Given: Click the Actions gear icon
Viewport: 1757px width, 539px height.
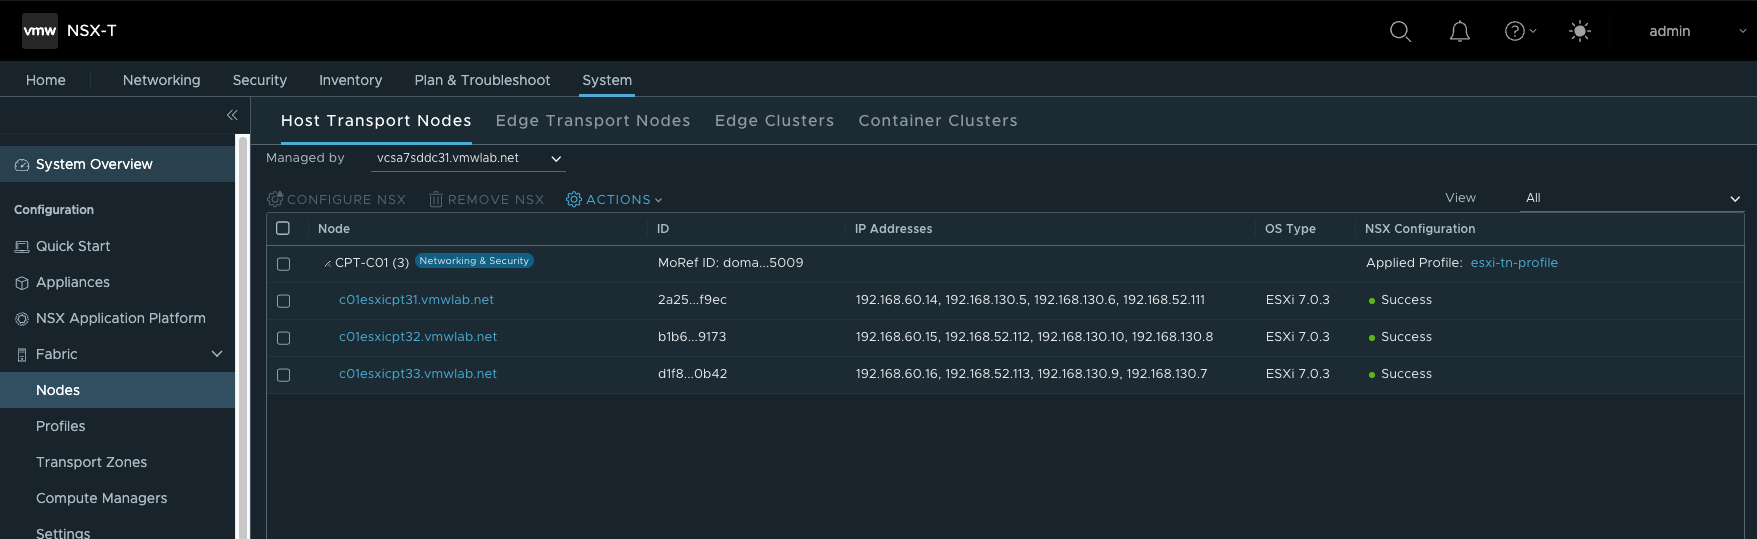Looking at the screenshot, I should tap(574, 199).
